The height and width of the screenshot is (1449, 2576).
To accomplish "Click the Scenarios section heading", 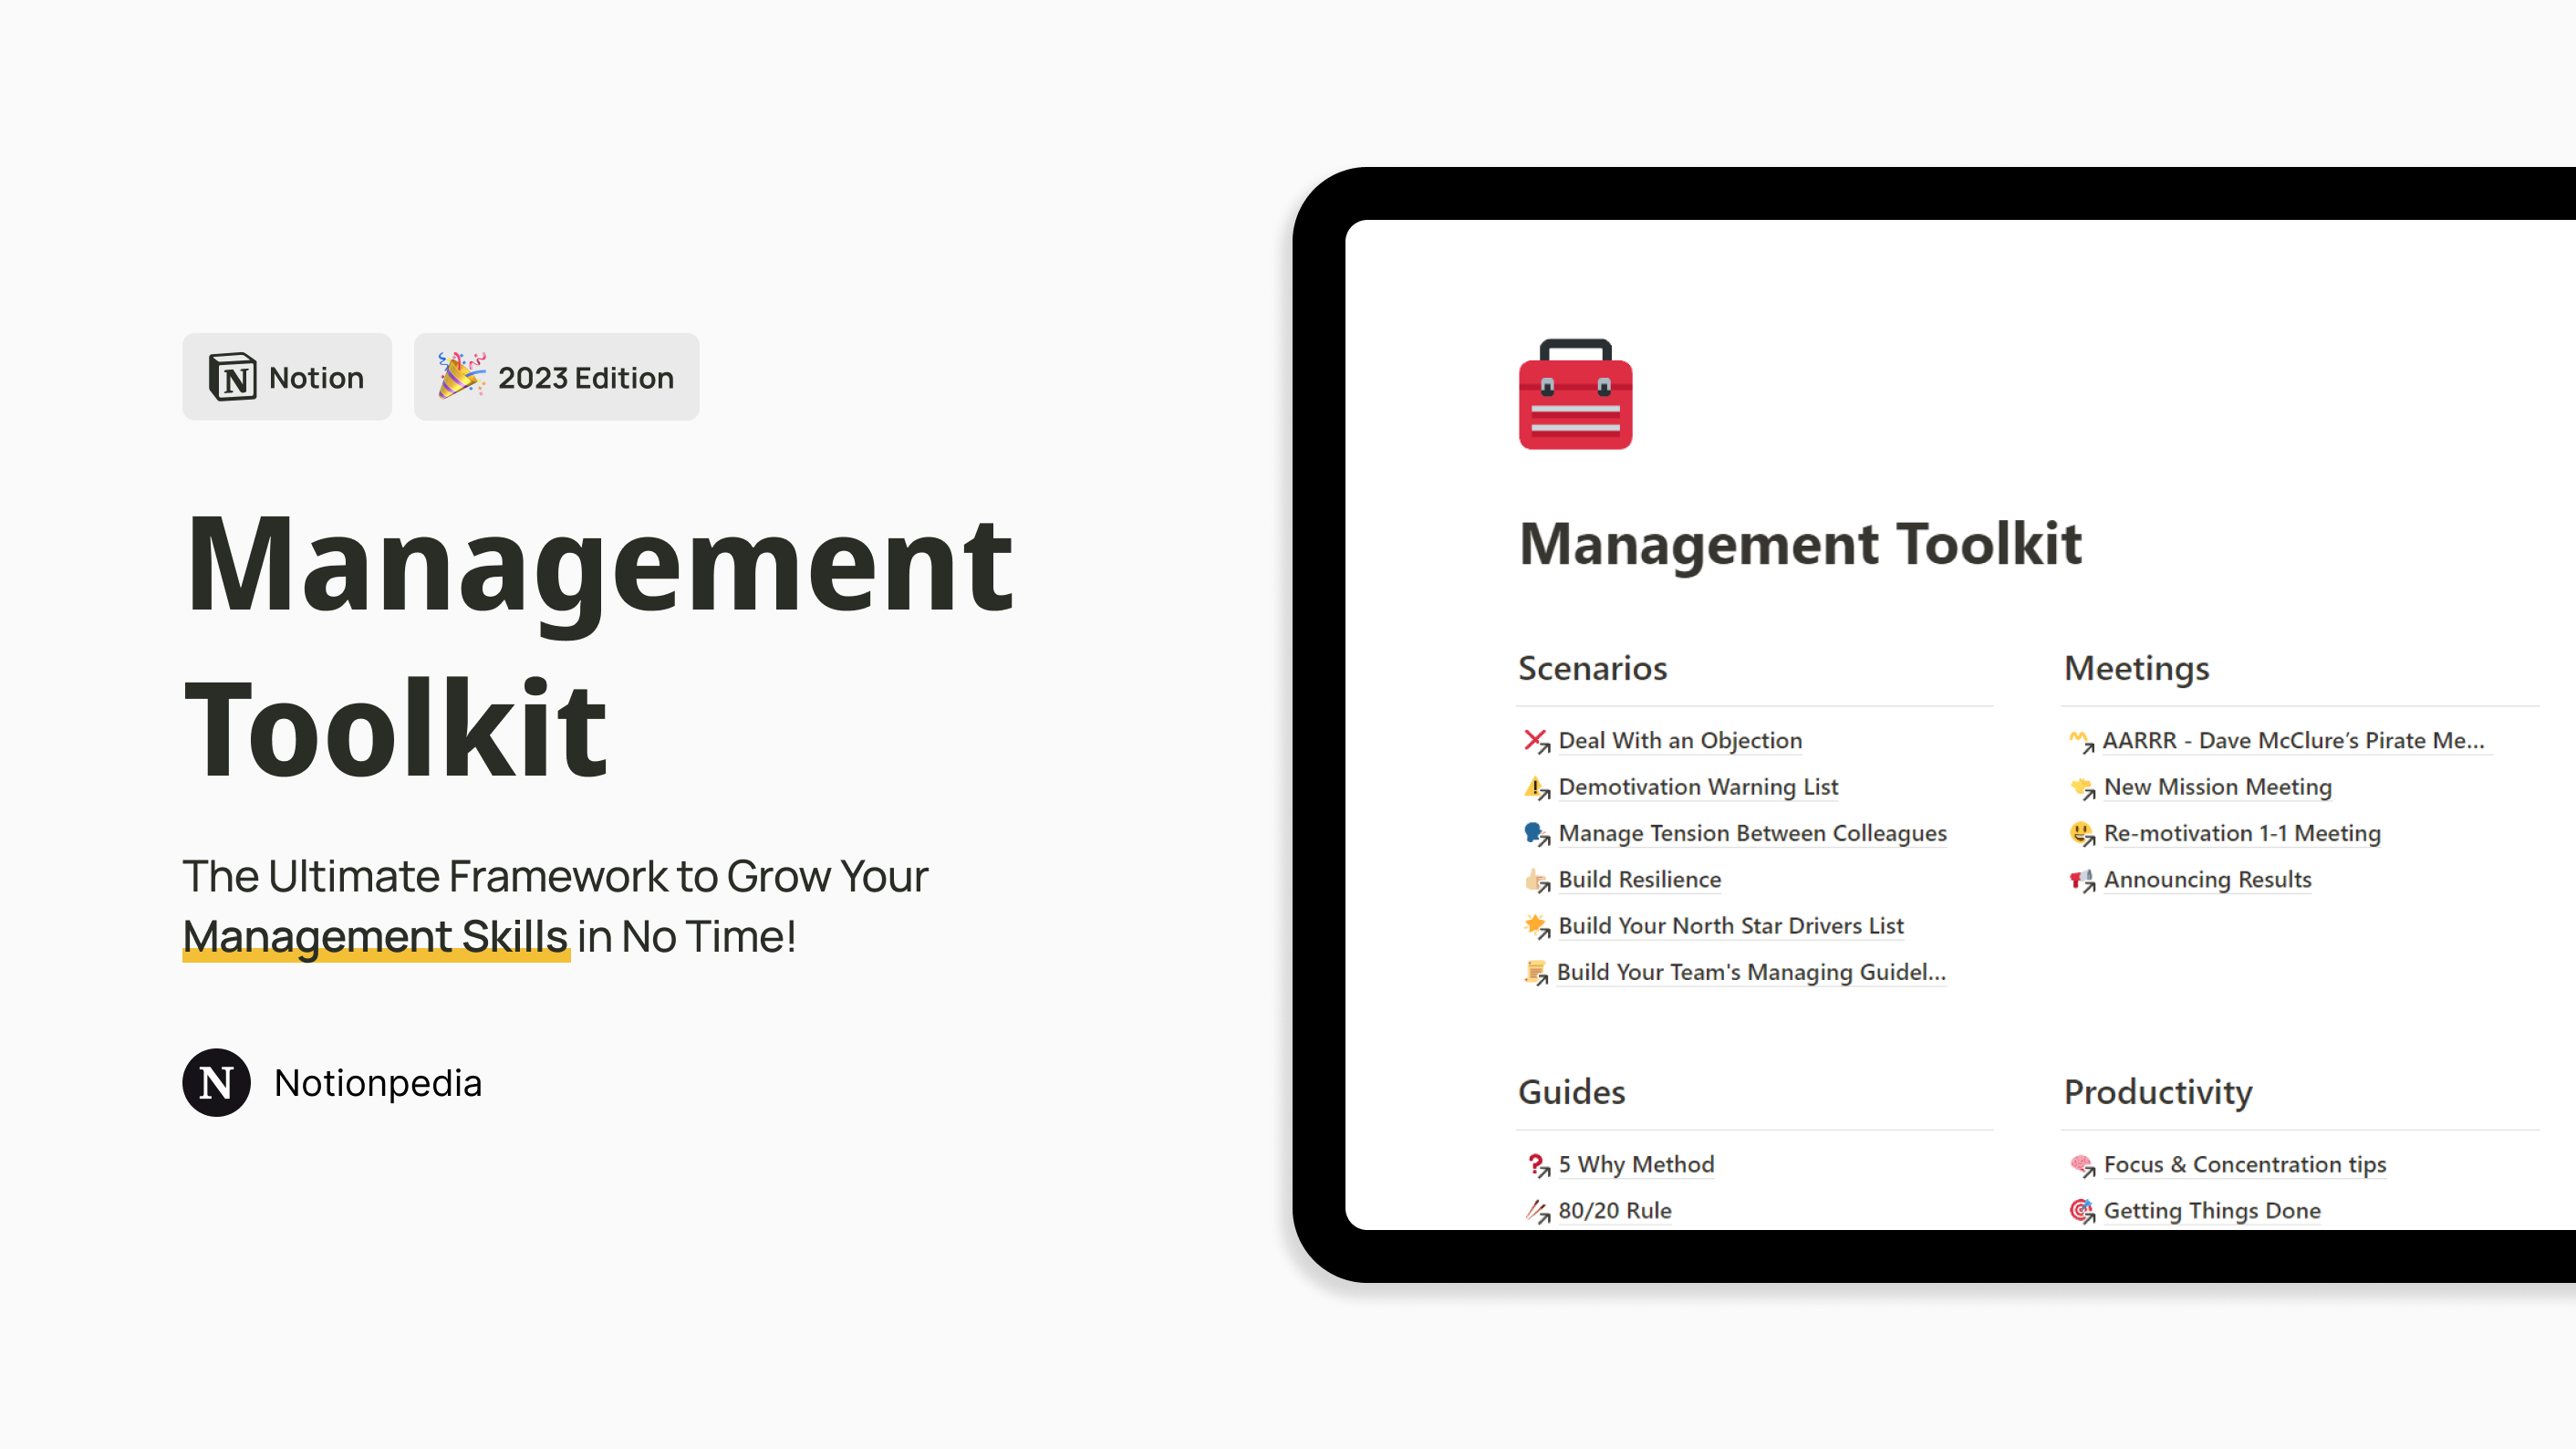I will pyautogui.click(x=1592, y=668).
